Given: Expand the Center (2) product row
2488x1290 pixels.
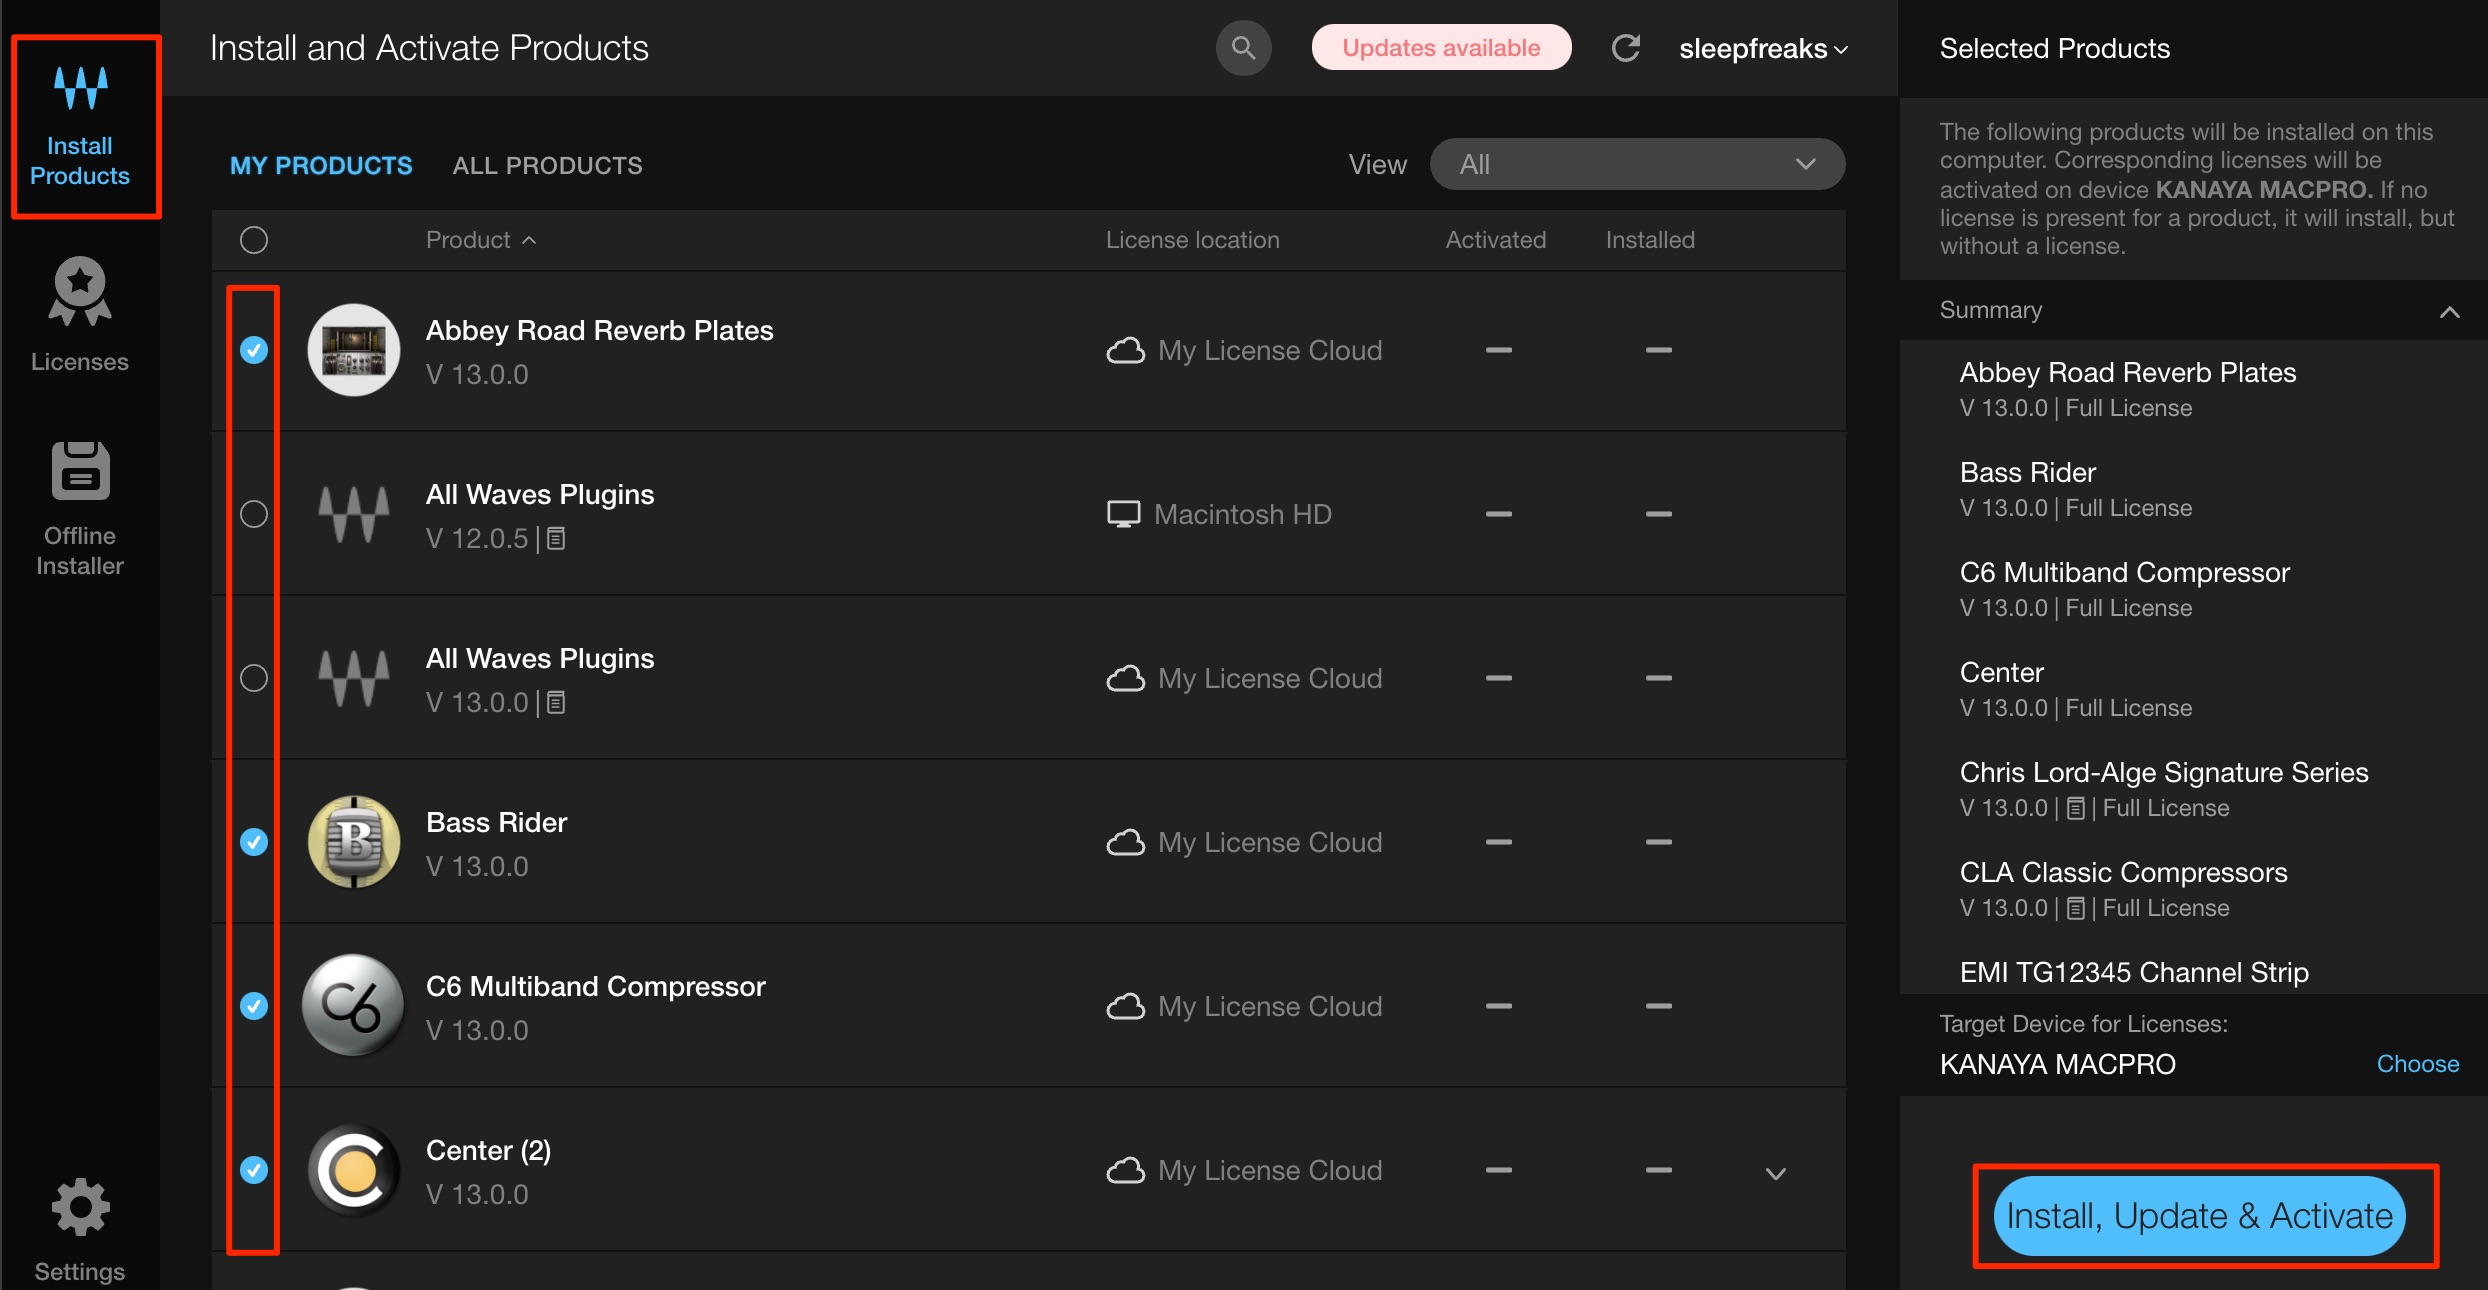Looking at the screenshot, I should [x=1775, y=1173].
